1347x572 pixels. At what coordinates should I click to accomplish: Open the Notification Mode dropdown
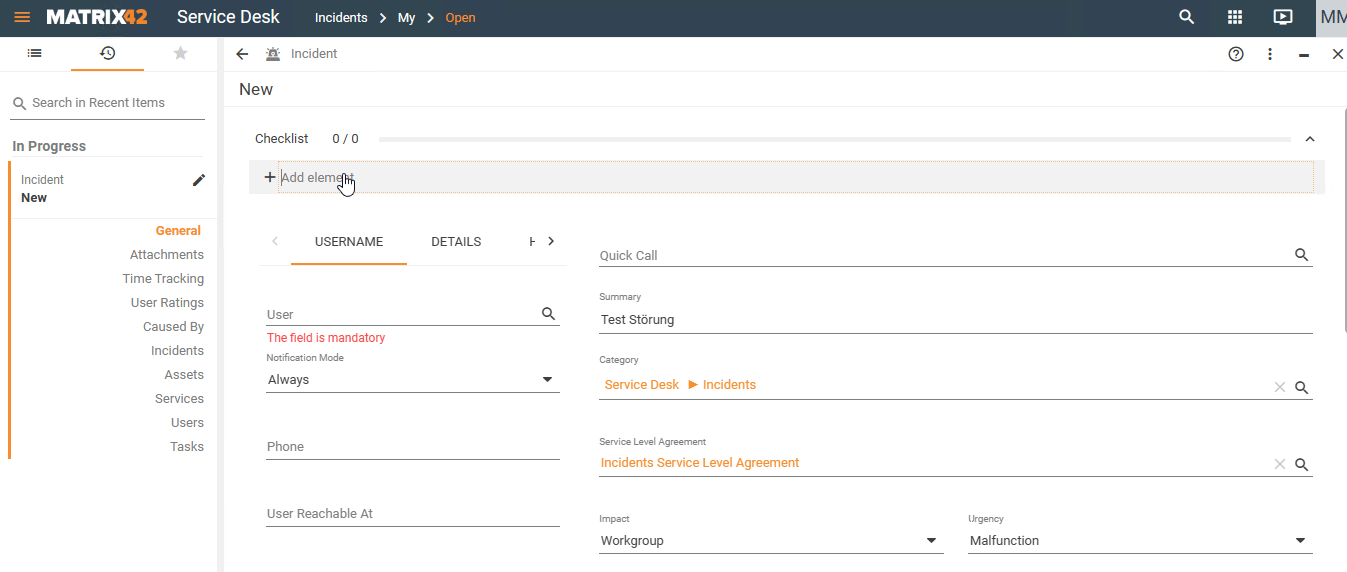(x=413, y=380)
